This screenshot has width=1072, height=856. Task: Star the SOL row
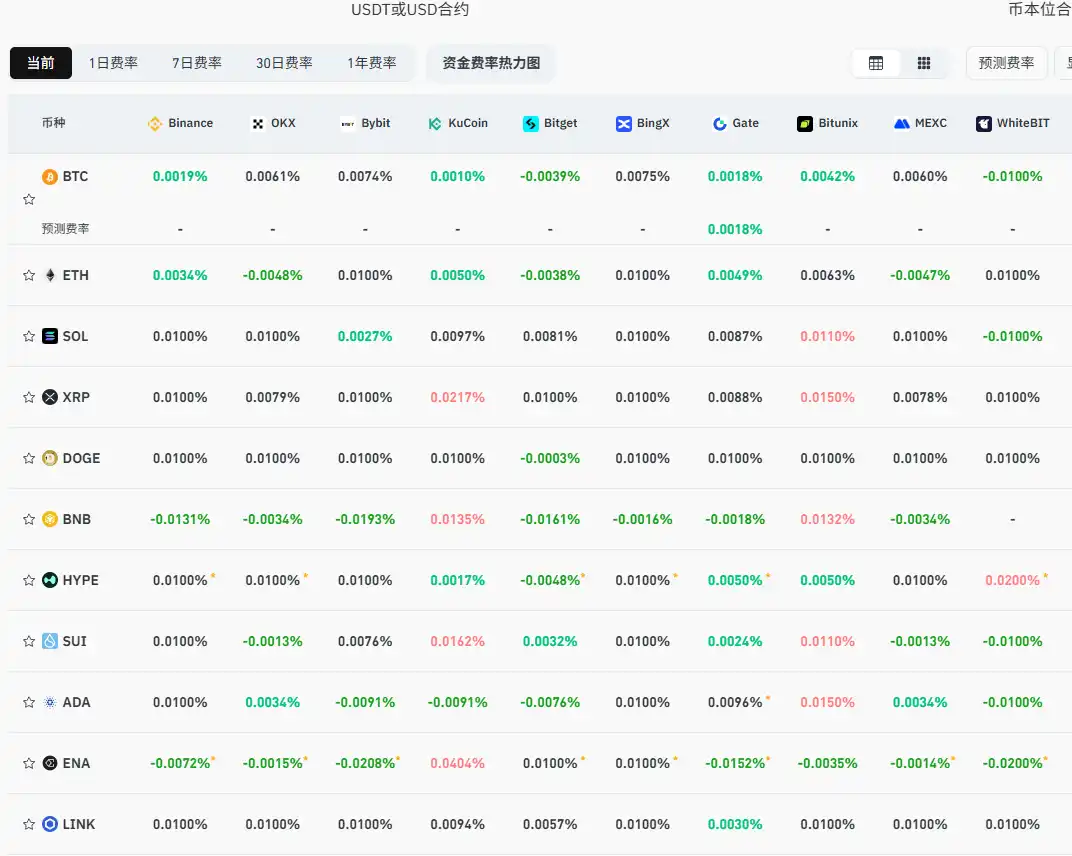[x=29, y=336]
